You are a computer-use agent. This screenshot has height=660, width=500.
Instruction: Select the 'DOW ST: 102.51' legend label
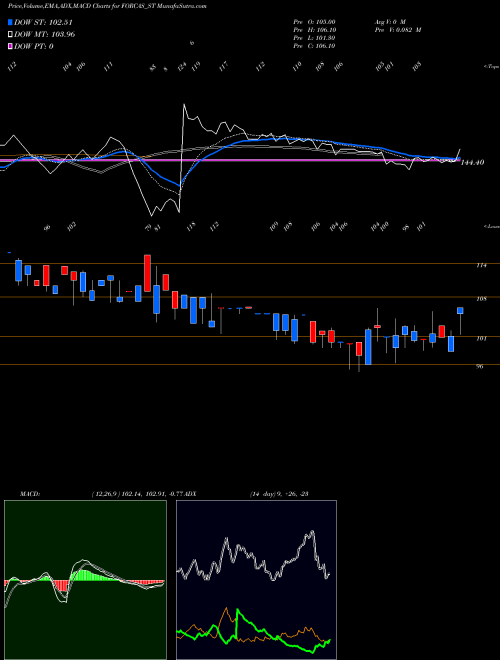click(x=43, y=22)
